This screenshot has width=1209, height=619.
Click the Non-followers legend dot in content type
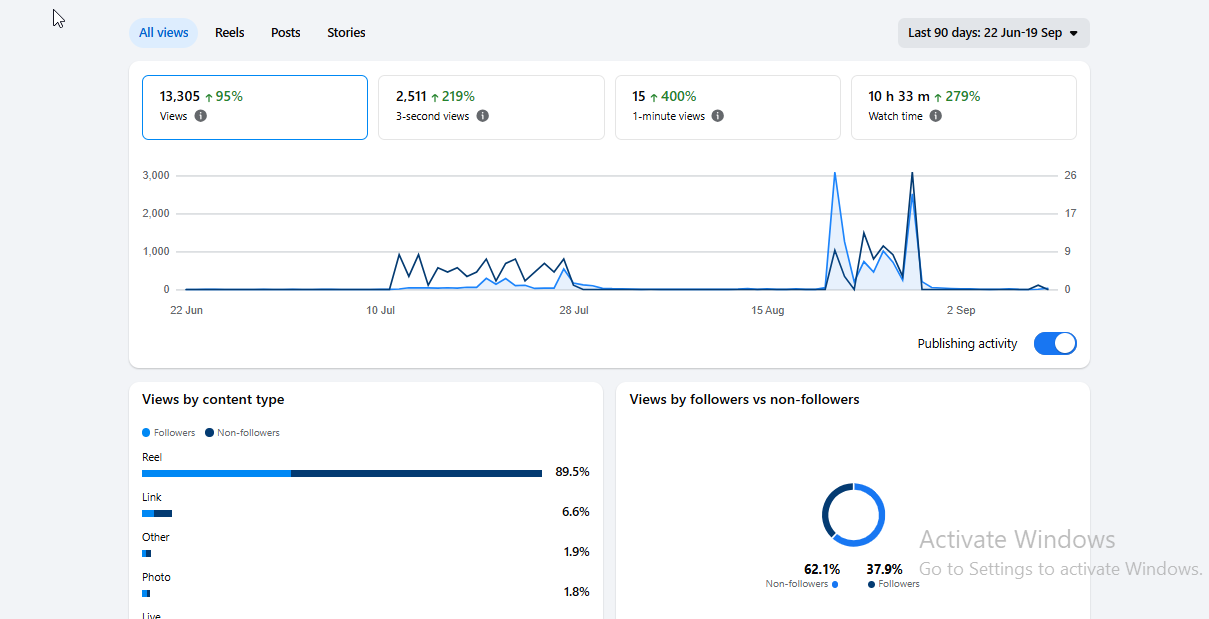tap(209, 433)
